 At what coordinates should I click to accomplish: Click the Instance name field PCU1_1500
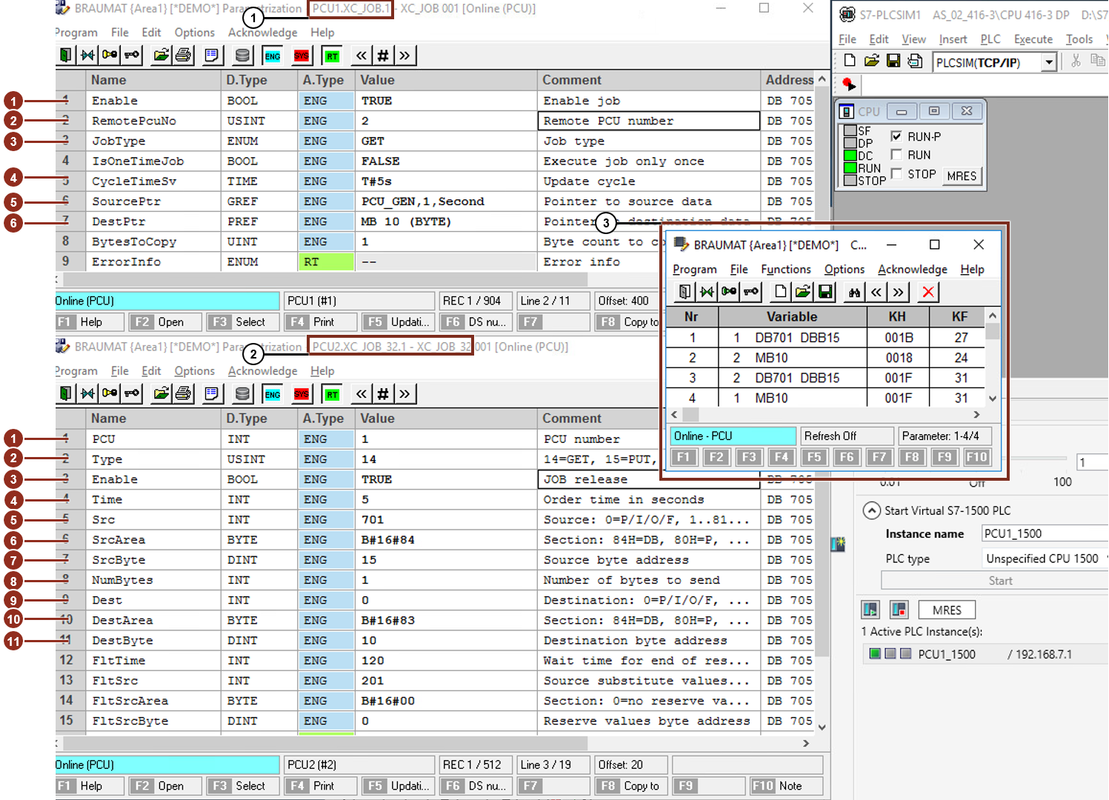pos(1045,534)
